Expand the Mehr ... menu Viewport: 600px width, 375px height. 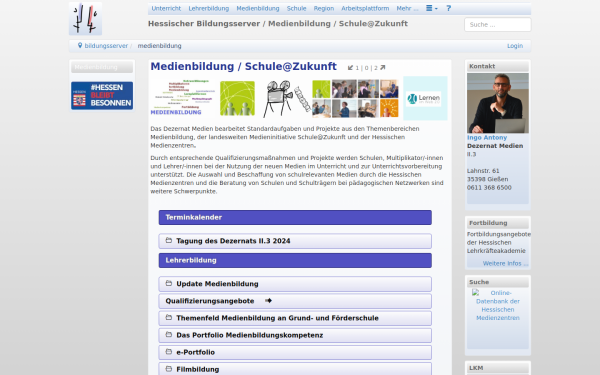407,8
